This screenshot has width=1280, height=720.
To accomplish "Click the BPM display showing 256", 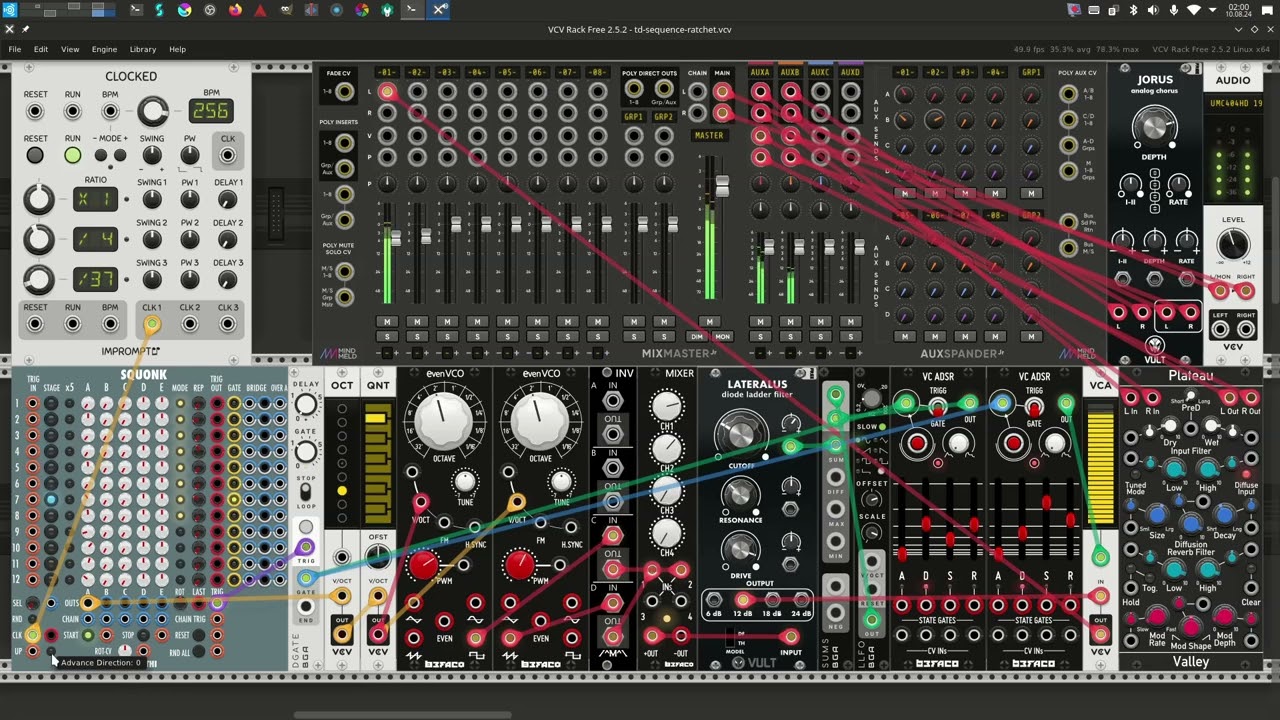I will tap(211, 111).
